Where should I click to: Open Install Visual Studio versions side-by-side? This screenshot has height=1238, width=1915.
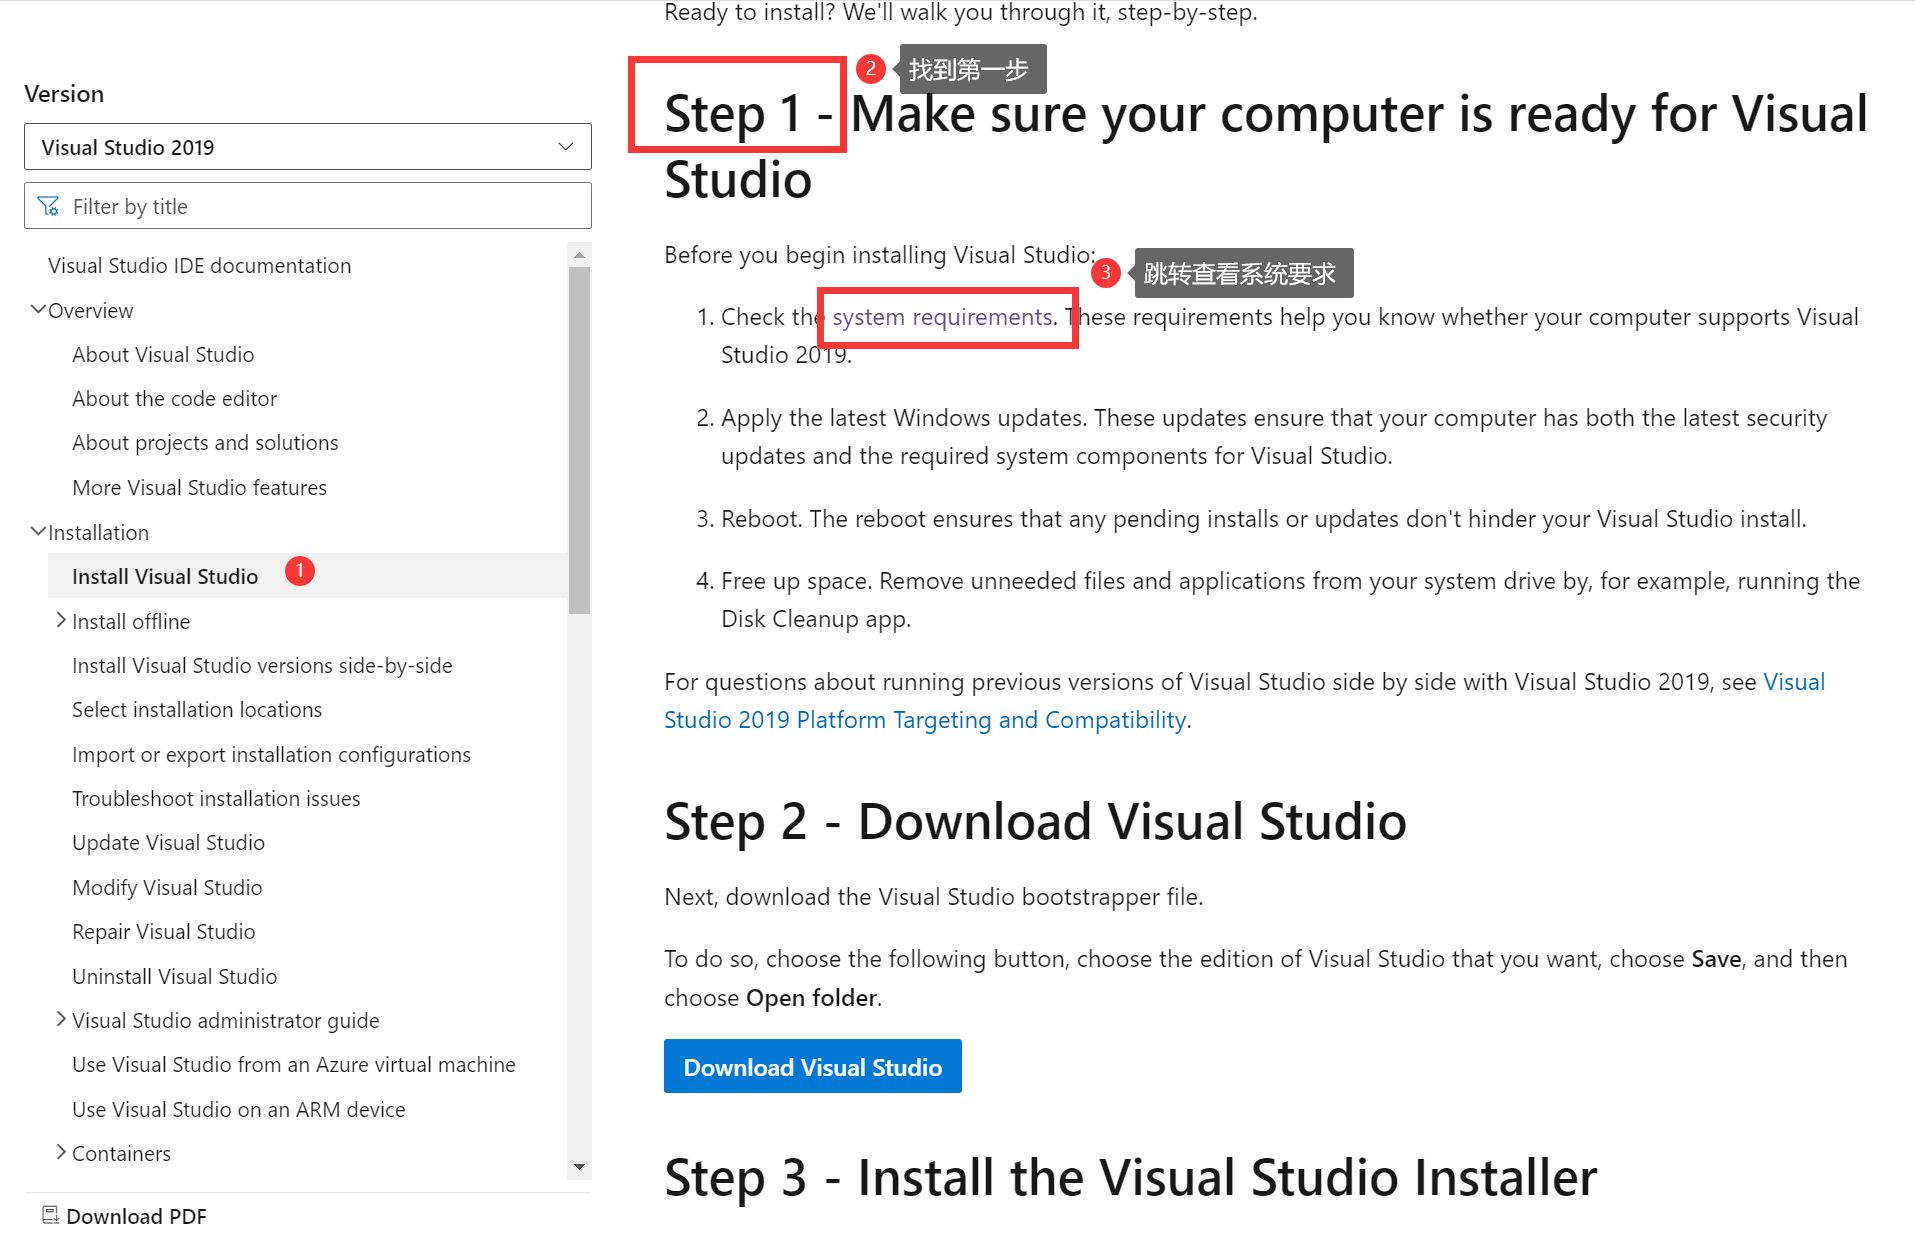pos(262,666)
